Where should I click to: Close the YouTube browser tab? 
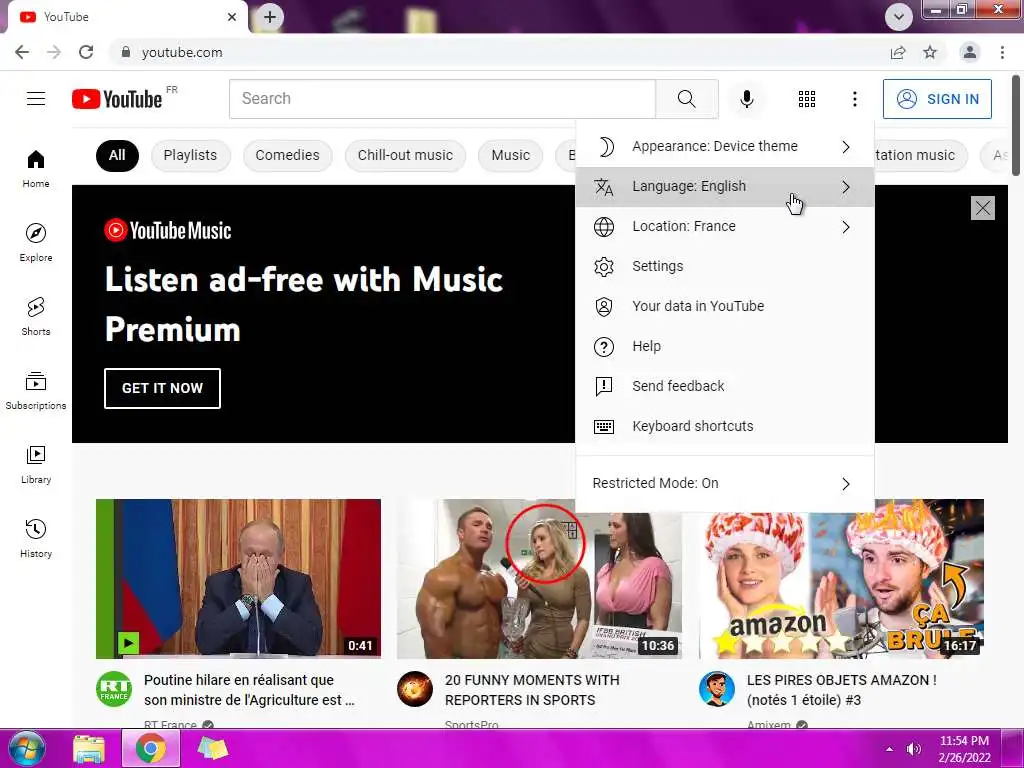click(x=232, y=17)
